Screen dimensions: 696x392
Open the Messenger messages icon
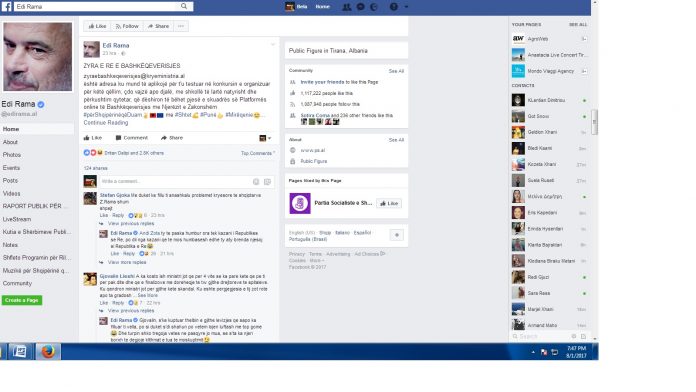[360, 7]
